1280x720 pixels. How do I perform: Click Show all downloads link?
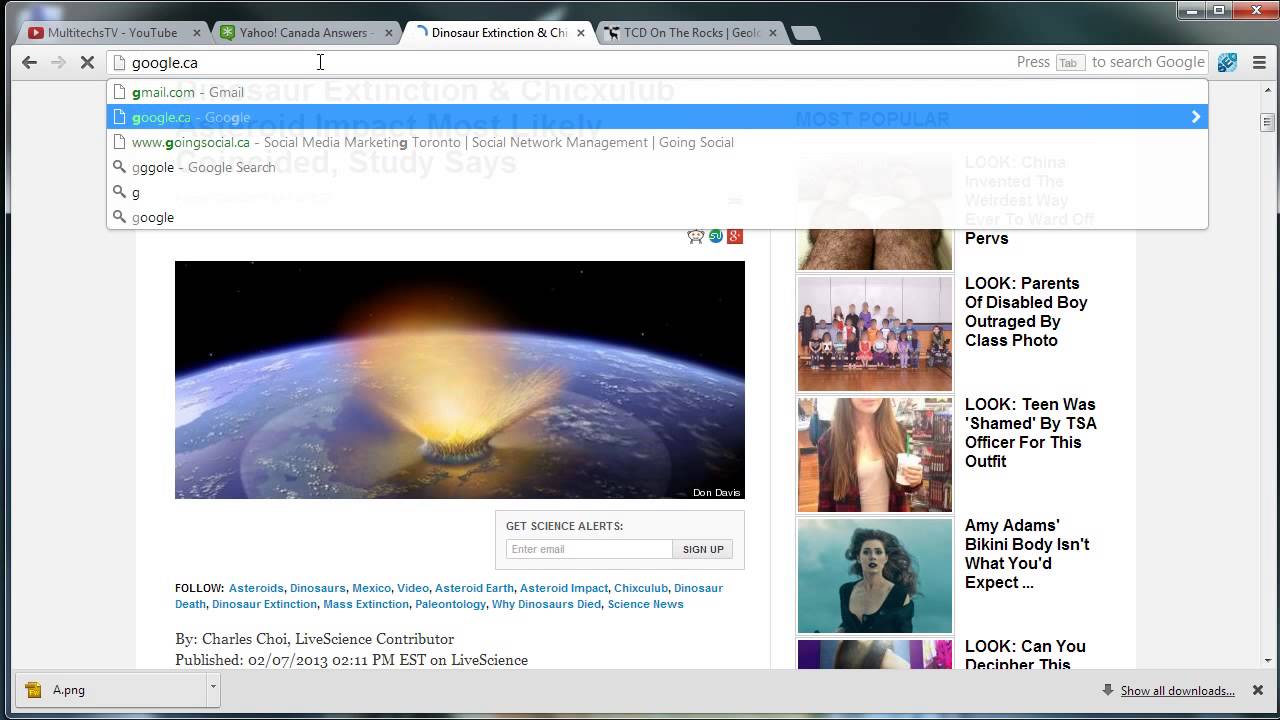pos(1177,690)
